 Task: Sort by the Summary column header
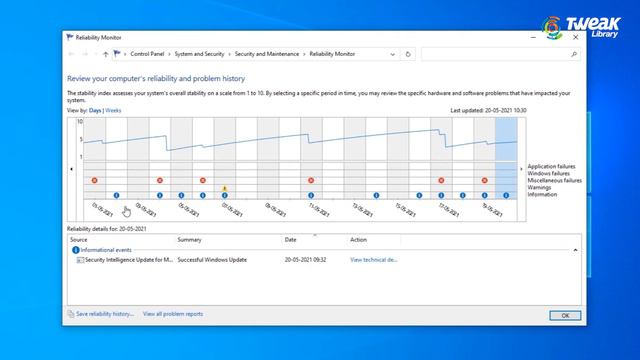pos(189,240)
